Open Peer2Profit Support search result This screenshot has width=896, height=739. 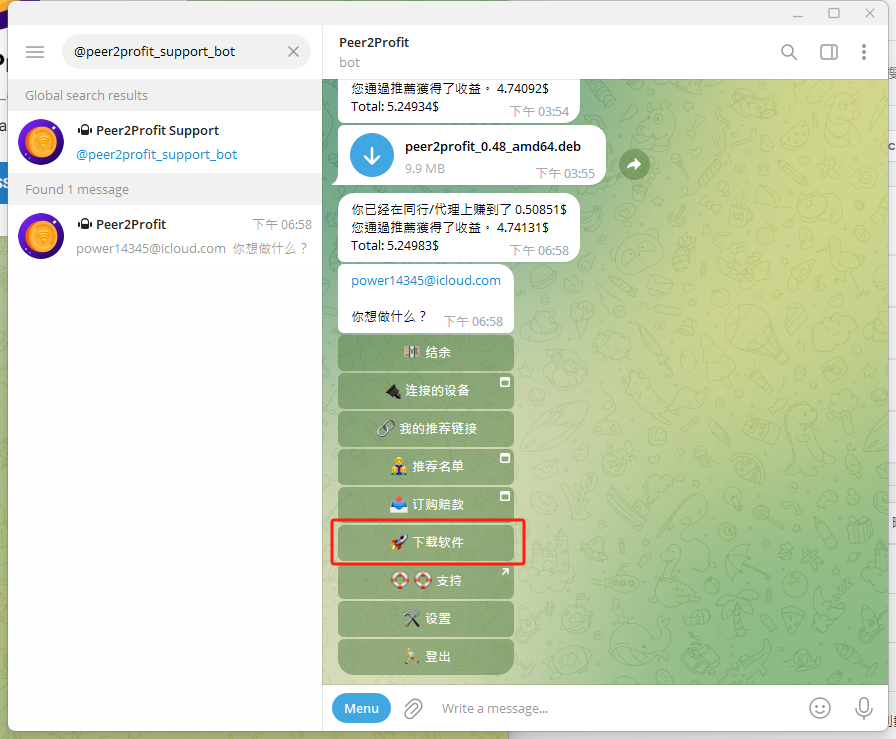pos(165,142)
